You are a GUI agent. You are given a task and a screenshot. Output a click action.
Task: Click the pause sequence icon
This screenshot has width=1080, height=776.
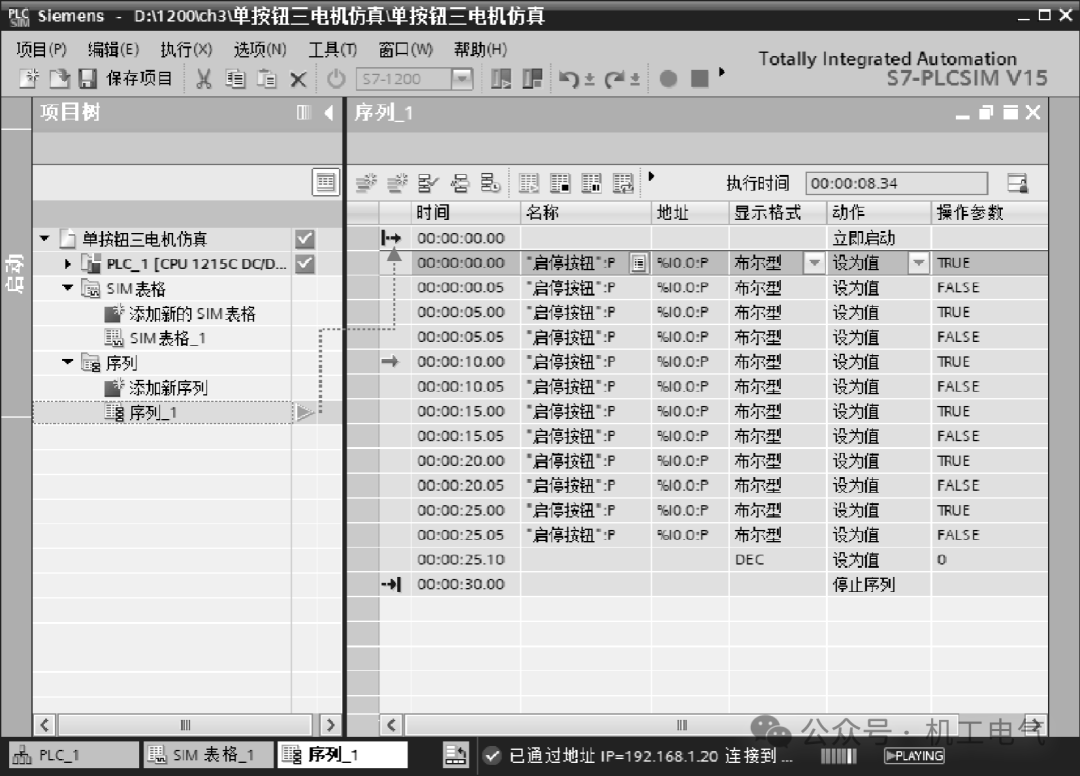(x=592, y=183)
